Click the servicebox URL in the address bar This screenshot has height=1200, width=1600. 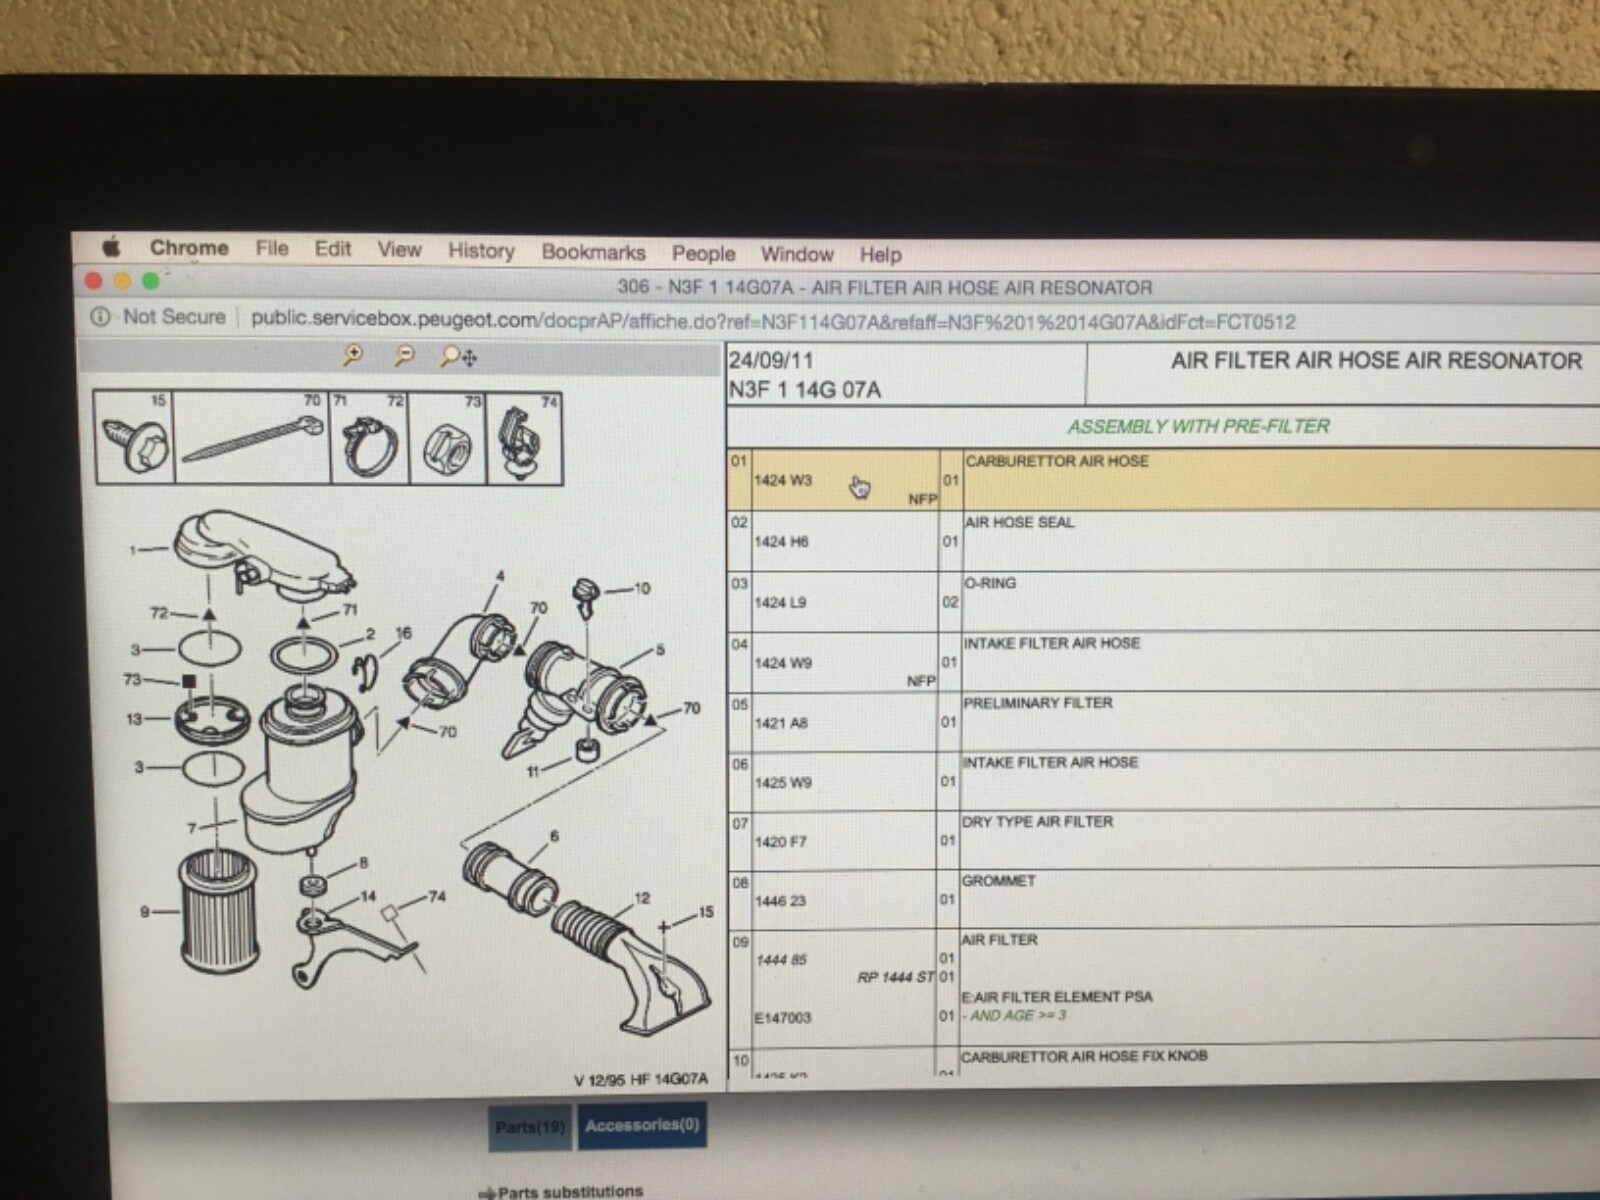coord(773,321)
